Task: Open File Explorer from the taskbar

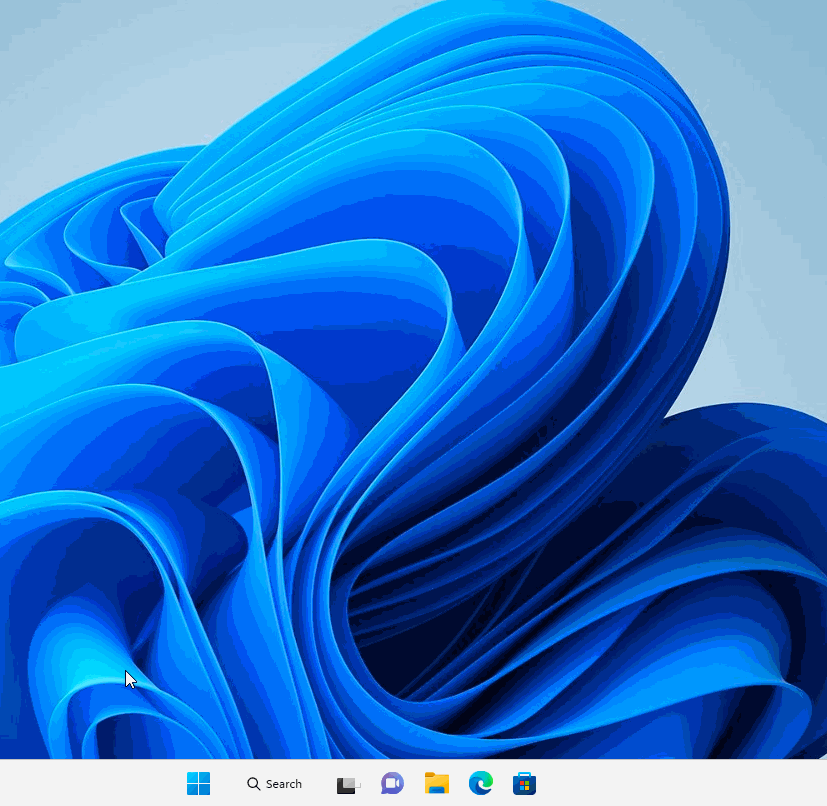Action: (437, 783)
